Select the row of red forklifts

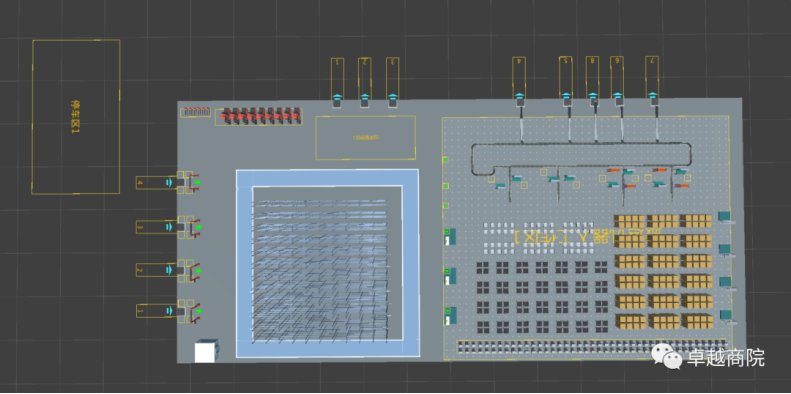tap(259, 117)
